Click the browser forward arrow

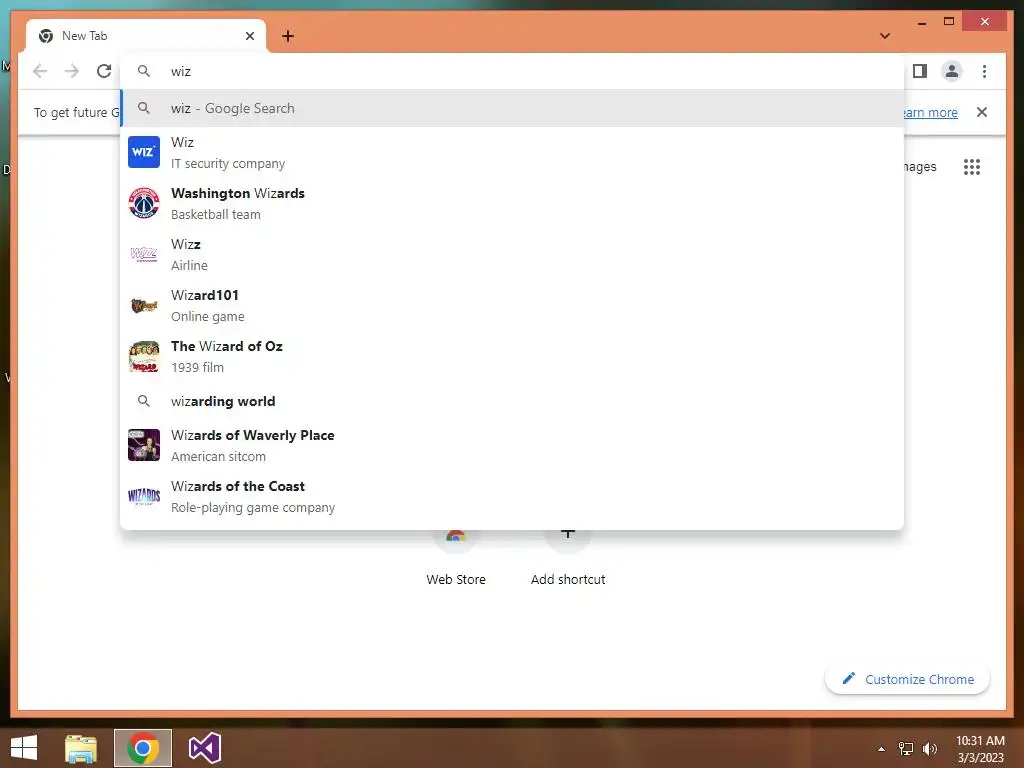click(71, 71)
